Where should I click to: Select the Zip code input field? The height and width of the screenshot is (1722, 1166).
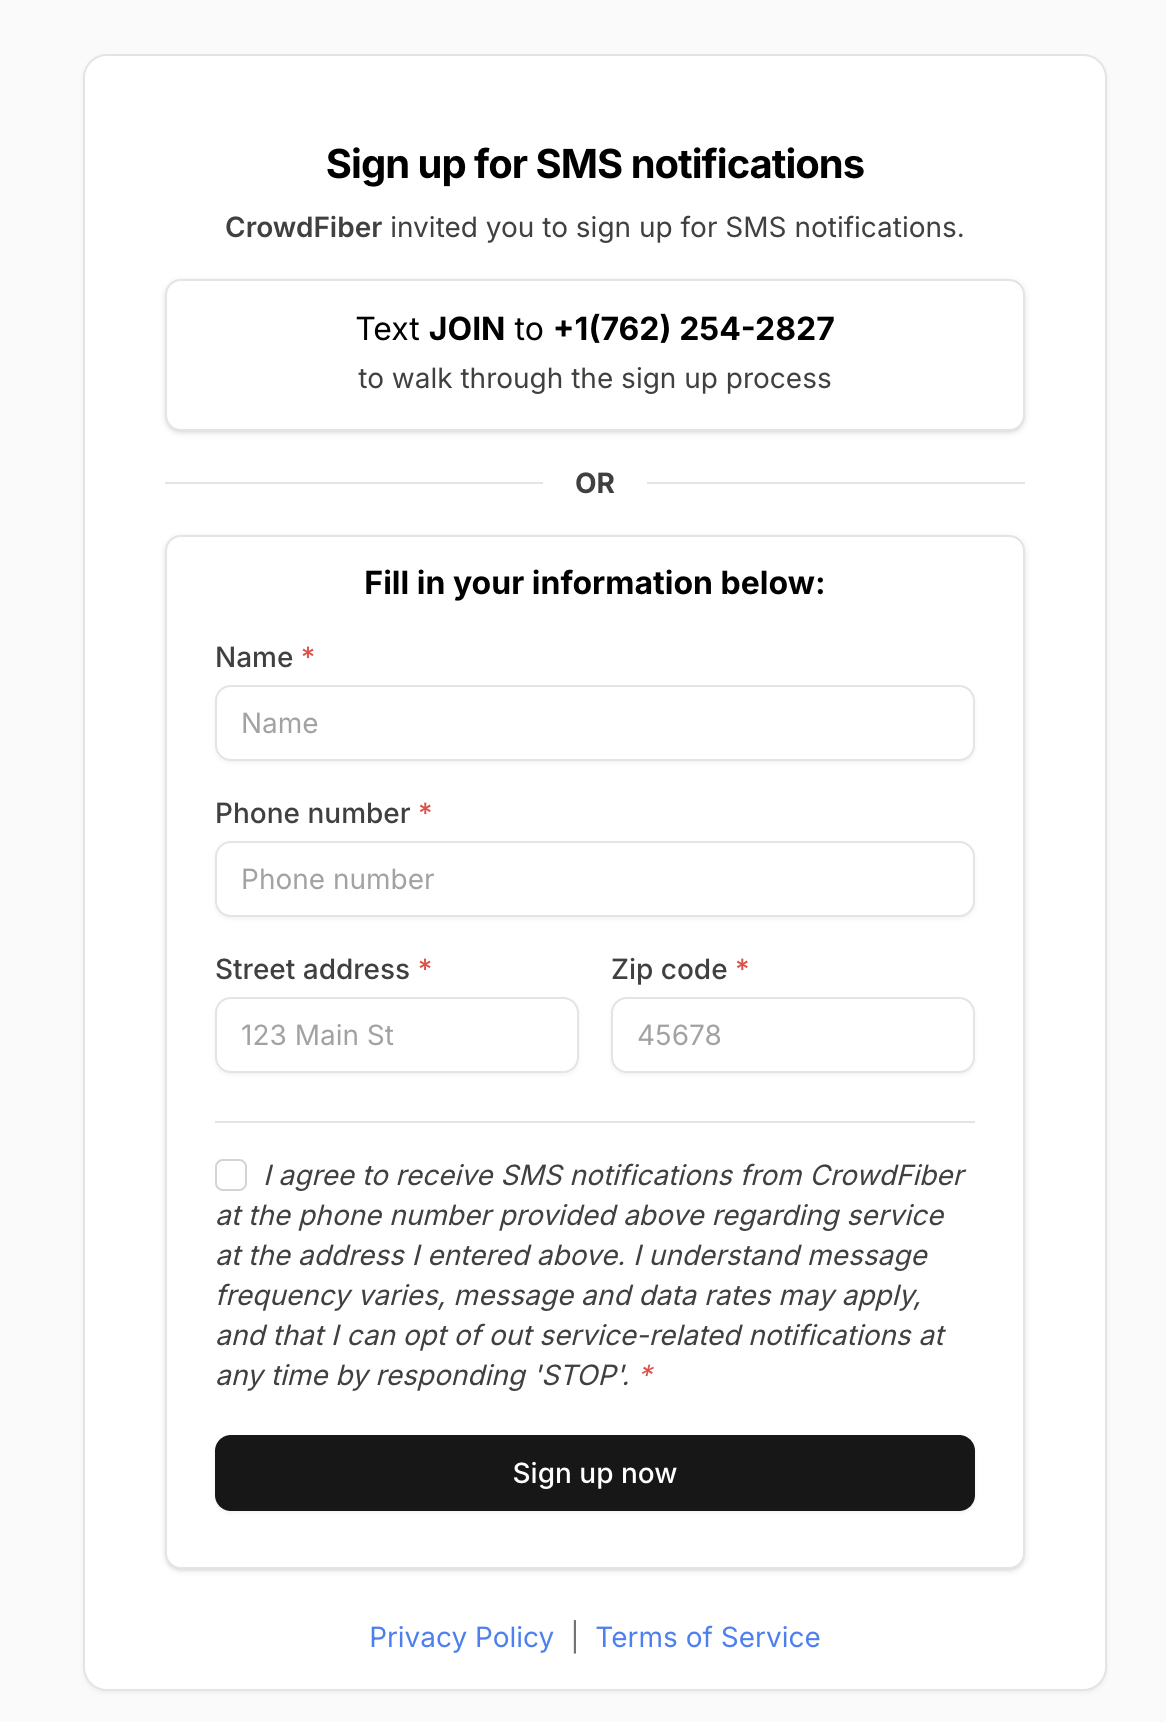pos(792,1035)
